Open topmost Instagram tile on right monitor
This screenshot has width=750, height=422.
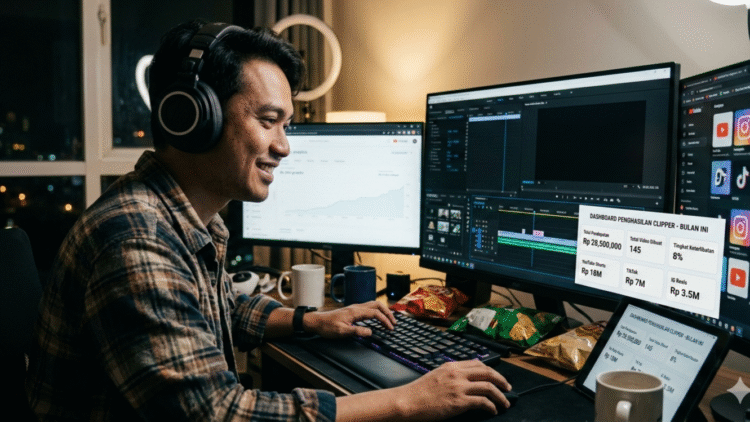pyautogui.click(x=742, y=127)
